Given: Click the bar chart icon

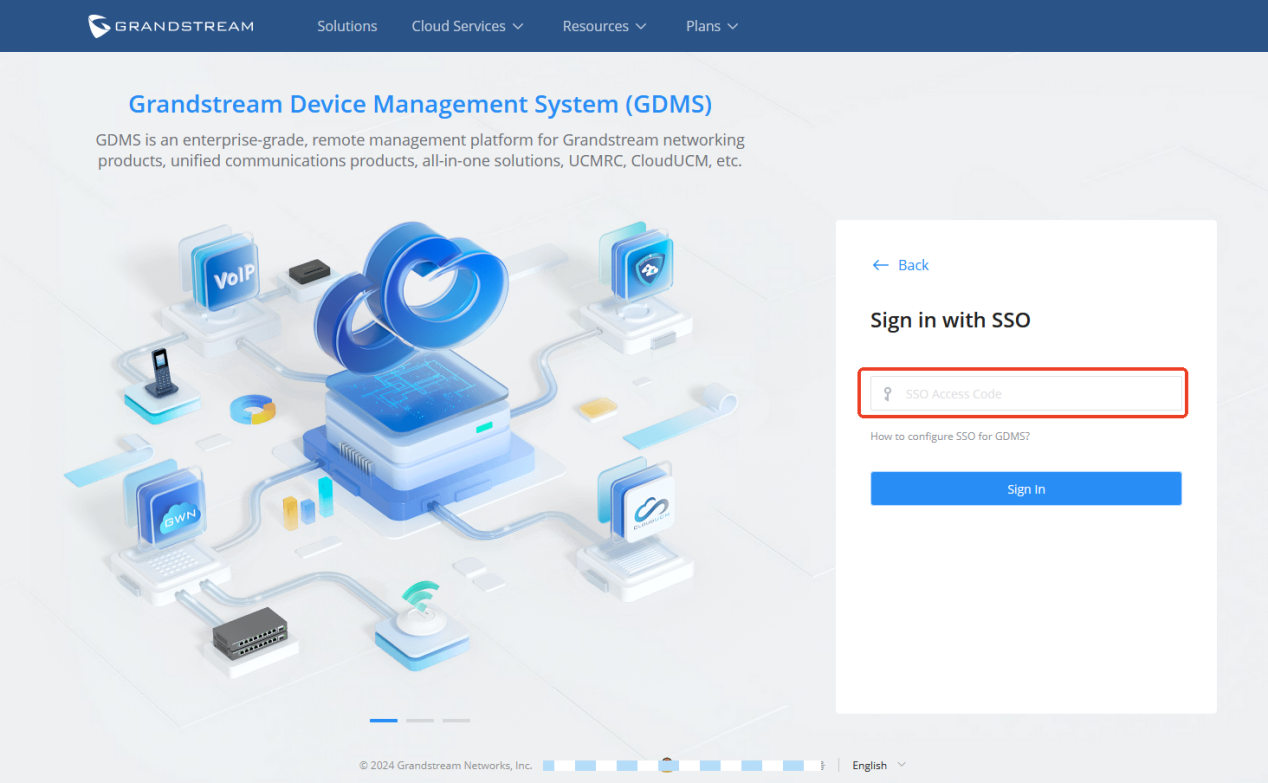Looking at the screenshot, I should pyautogui.click(x=308, y=503).
